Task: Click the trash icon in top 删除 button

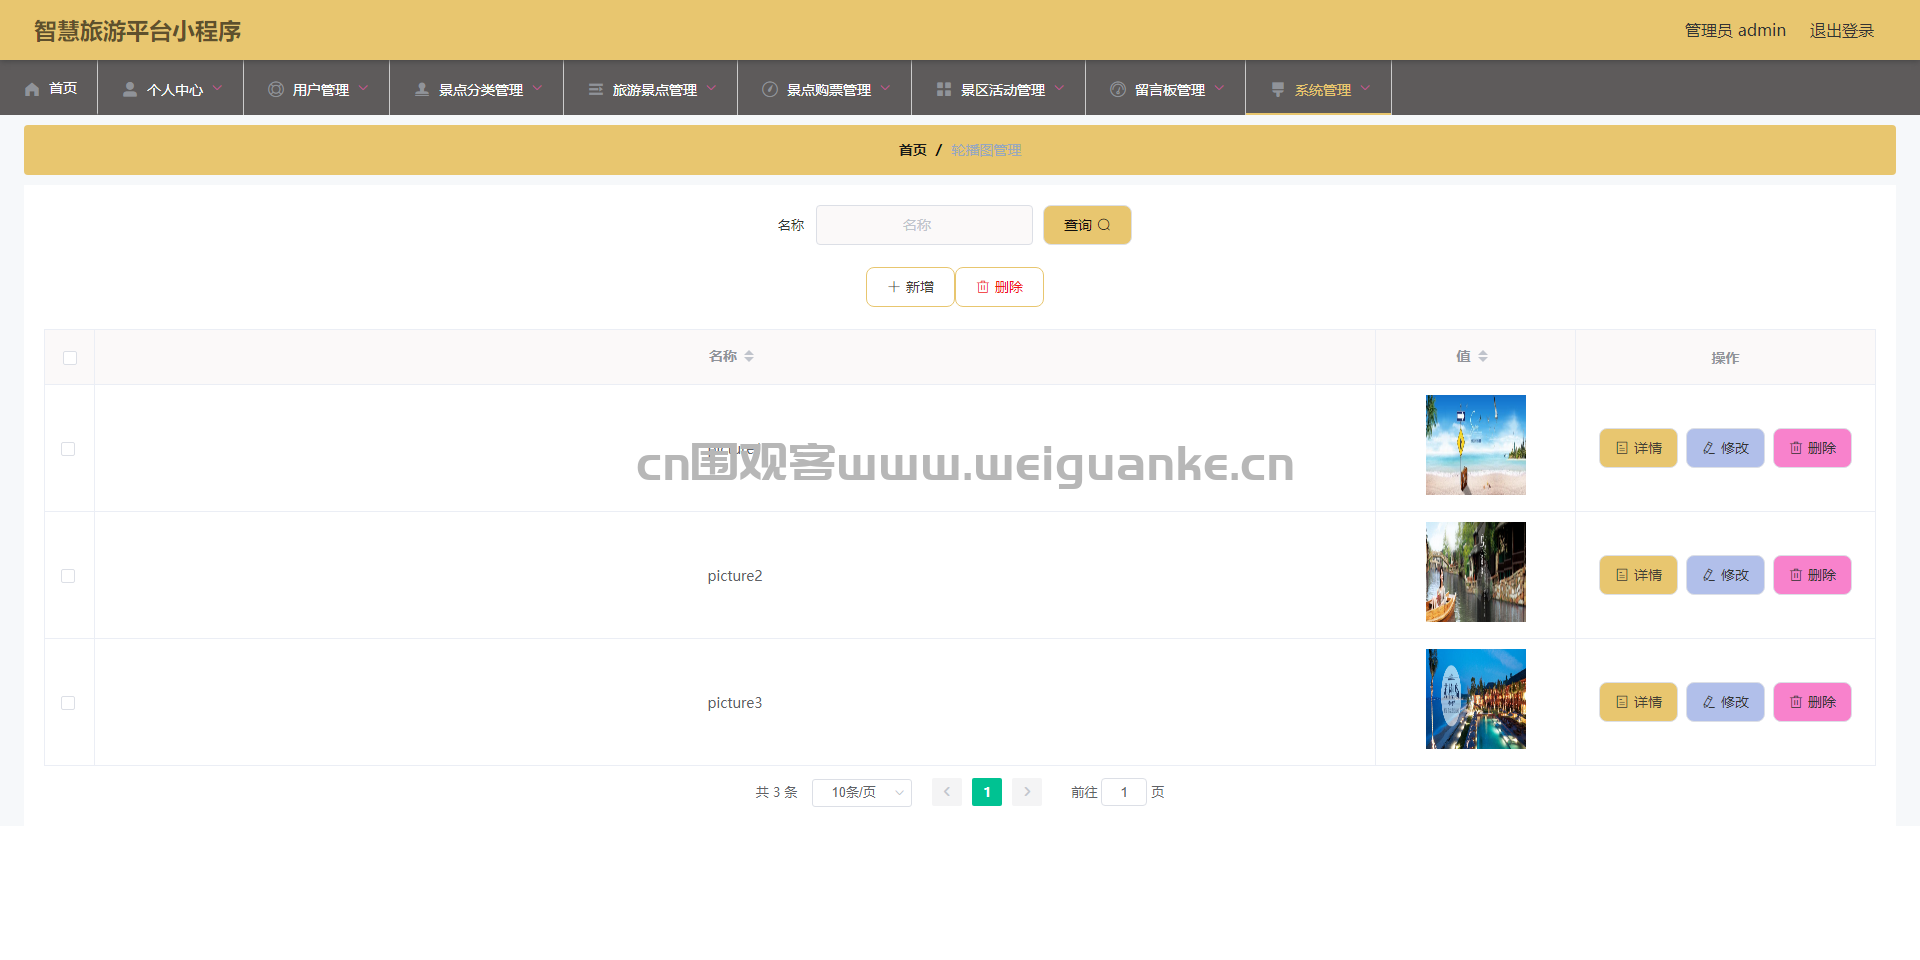Action: (x=983, y=287)
